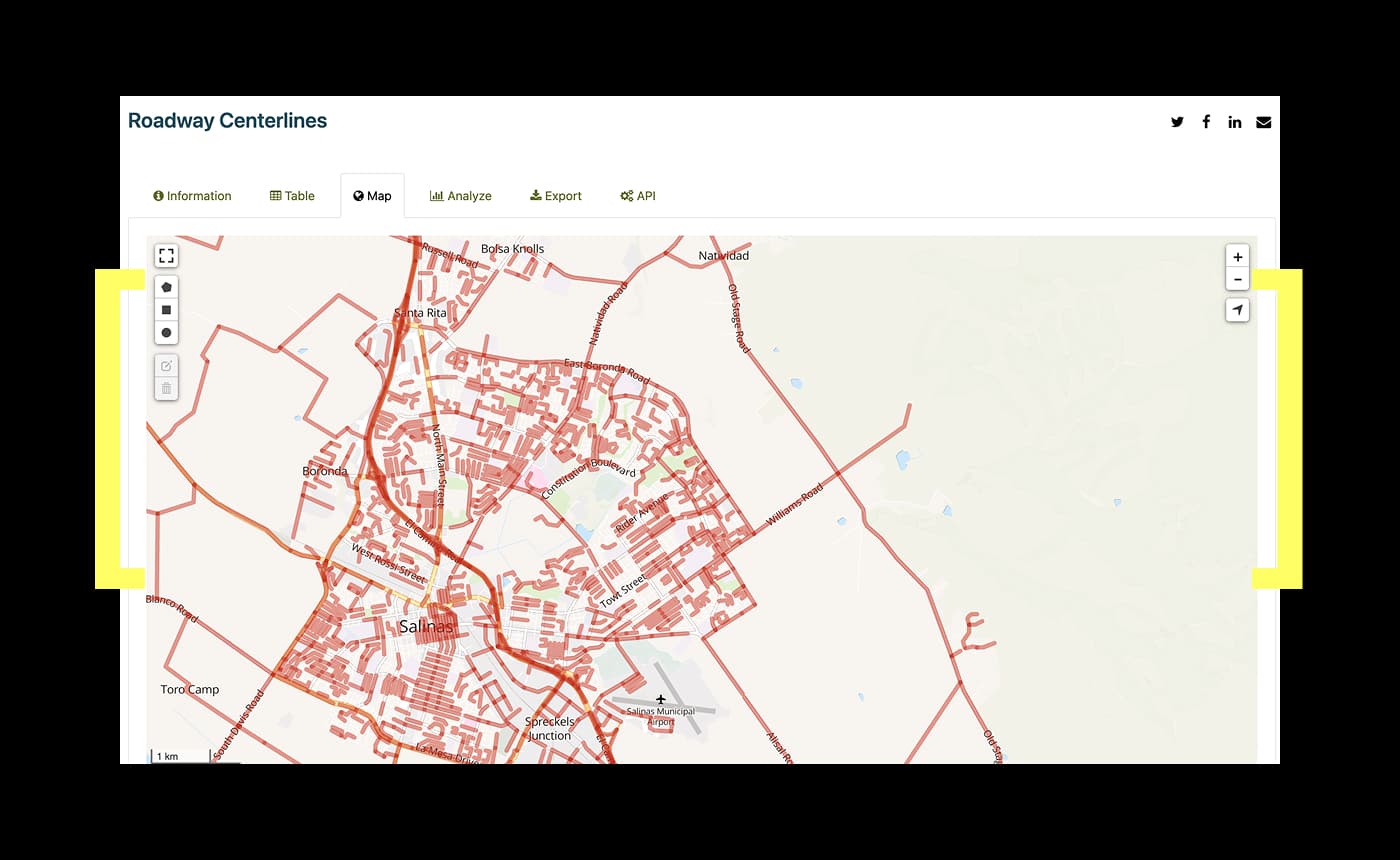Select the polygon draw tool
The image size is (1400, 860).
tap(166, 287)
